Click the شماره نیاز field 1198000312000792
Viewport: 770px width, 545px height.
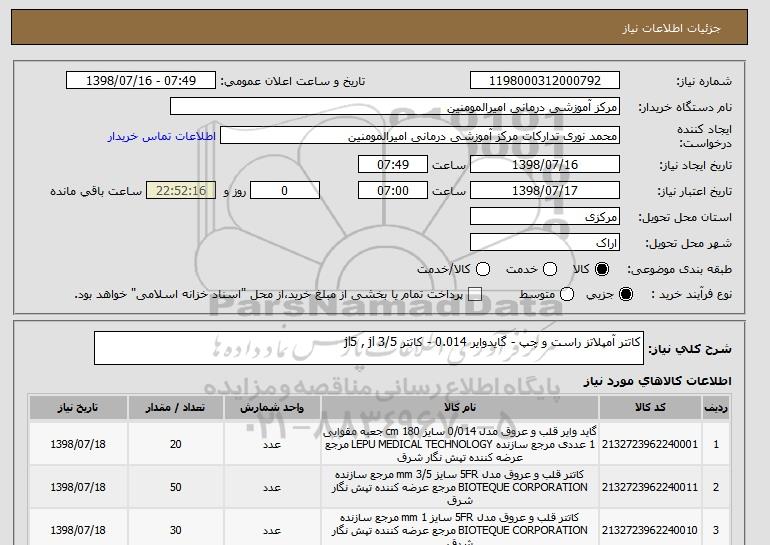click(545, 81)
